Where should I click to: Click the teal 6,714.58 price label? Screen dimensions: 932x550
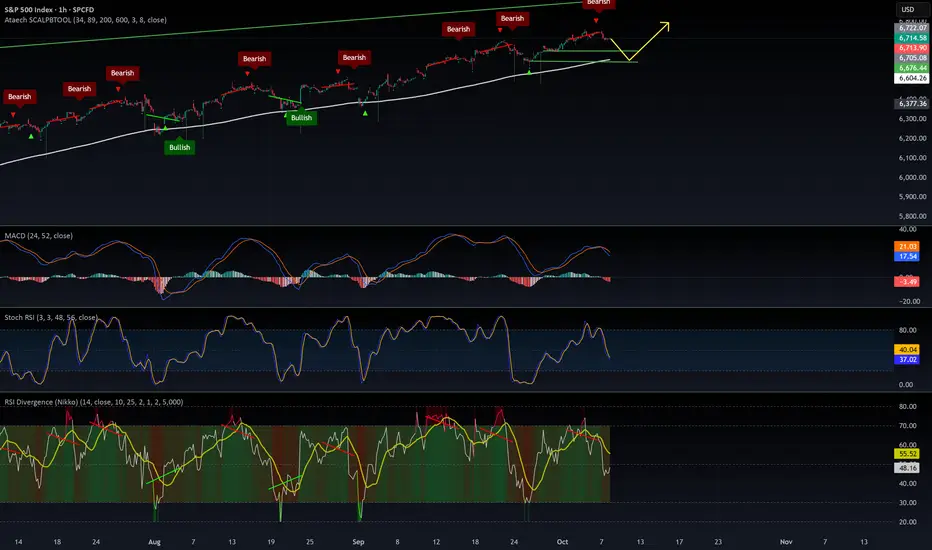[x=912, y=38]
